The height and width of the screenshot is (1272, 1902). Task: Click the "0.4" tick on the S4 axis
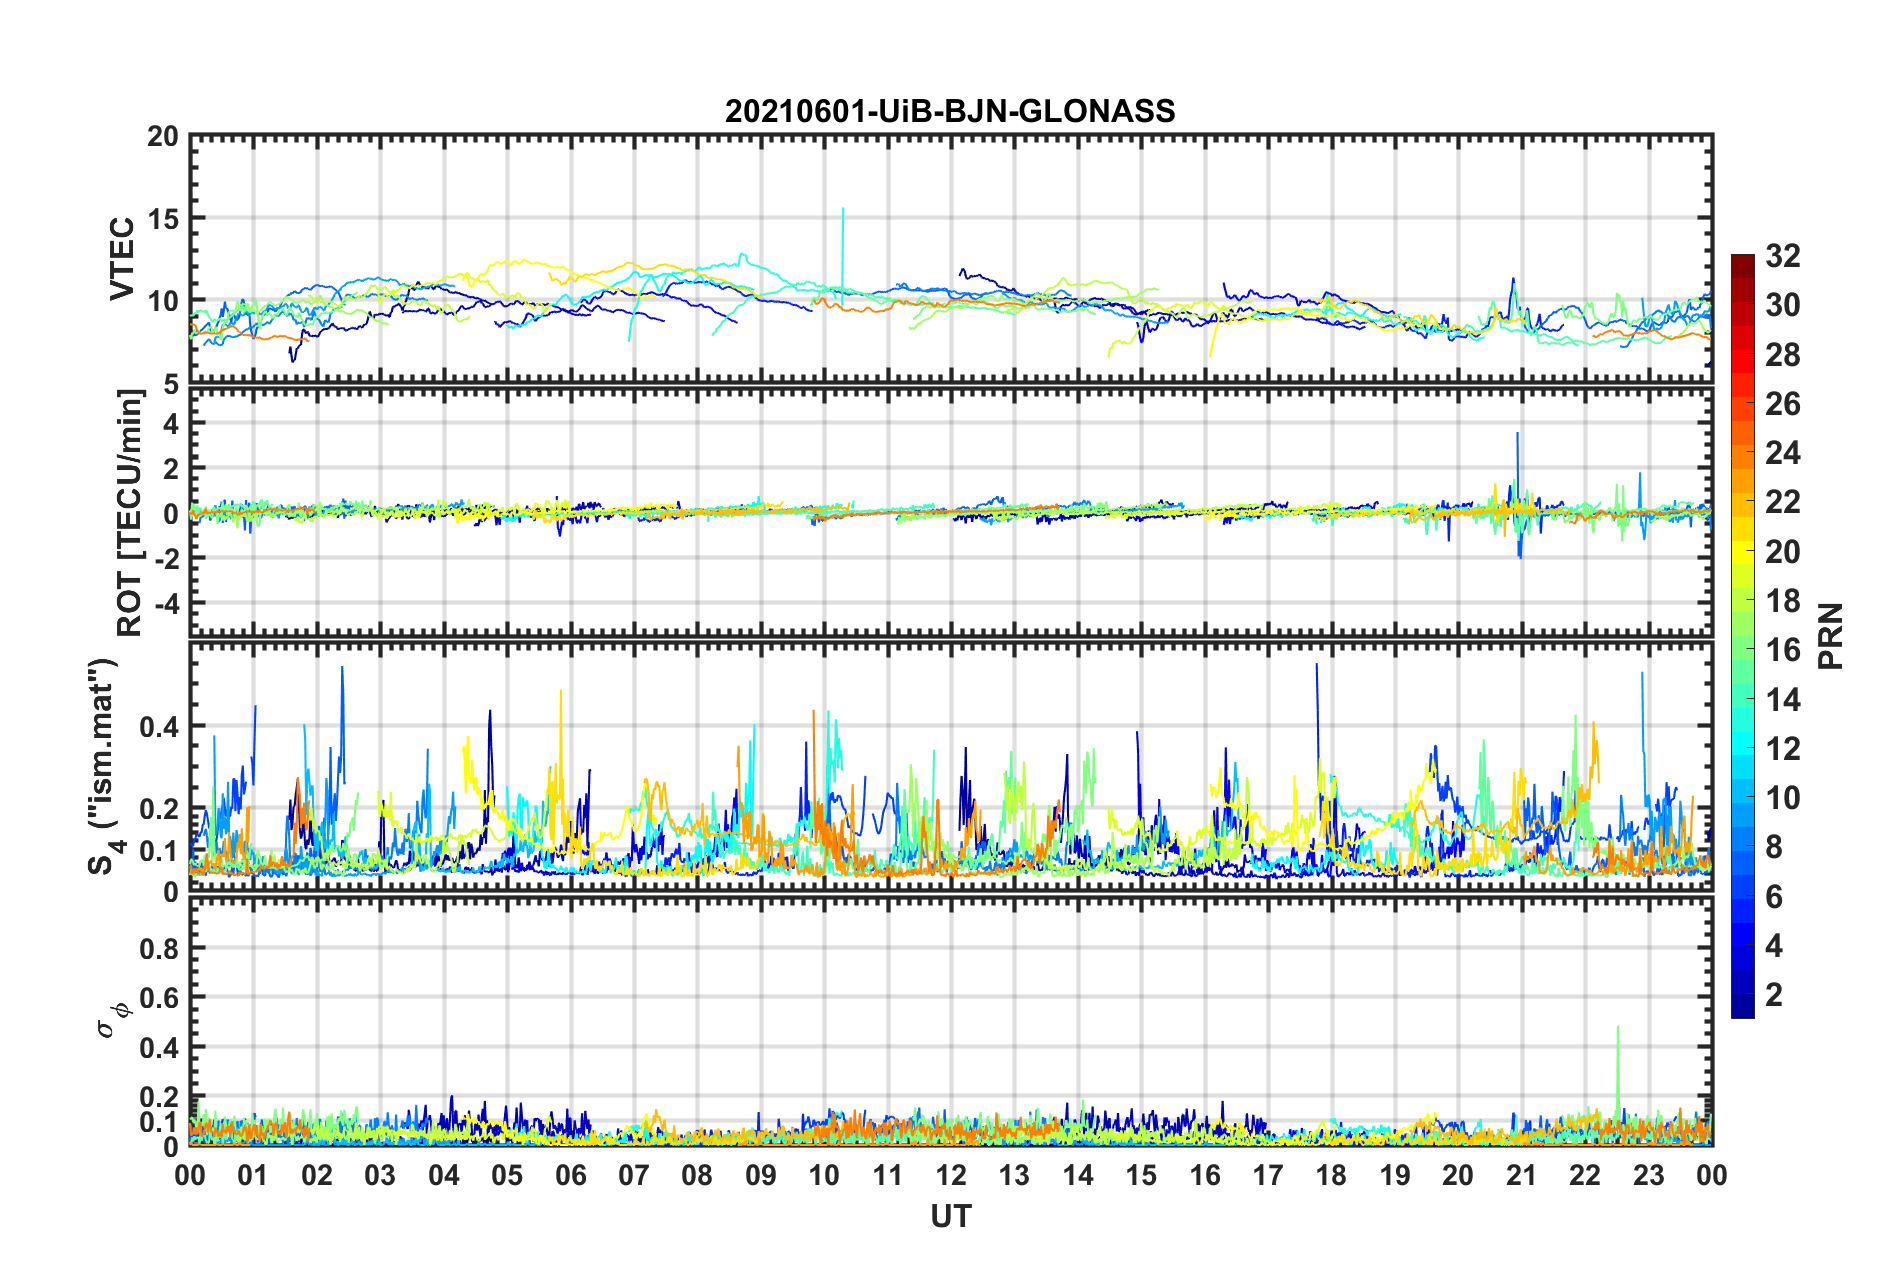[x=159, y=727]
